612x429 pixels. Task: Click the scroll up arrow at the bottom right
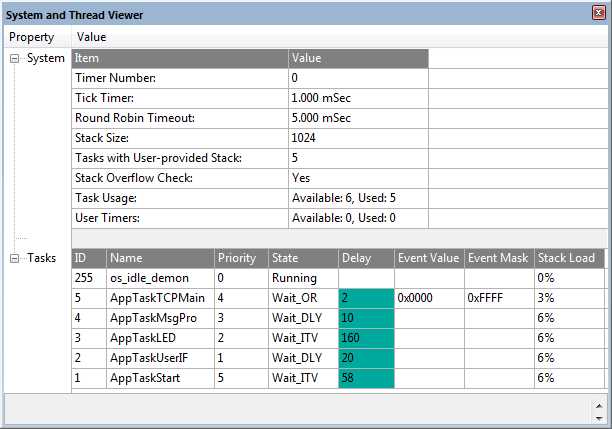pos(599,406)
